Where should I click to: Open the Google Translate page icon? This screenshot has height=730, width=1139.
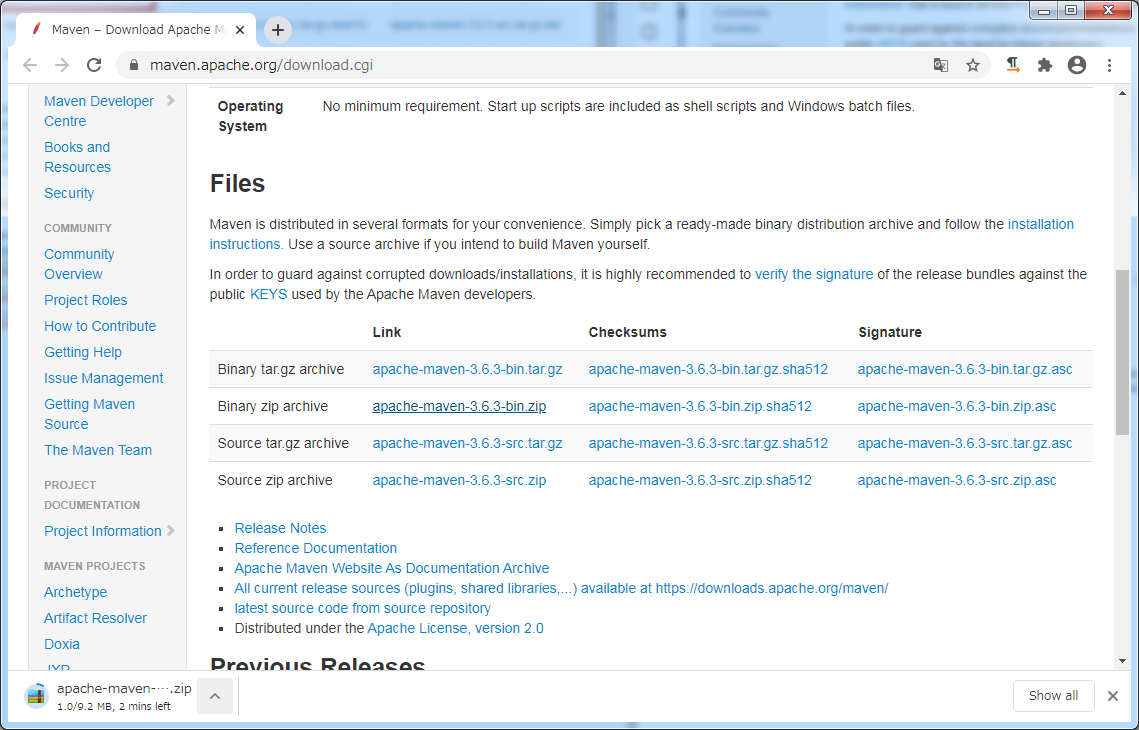[x=941, y=65]
